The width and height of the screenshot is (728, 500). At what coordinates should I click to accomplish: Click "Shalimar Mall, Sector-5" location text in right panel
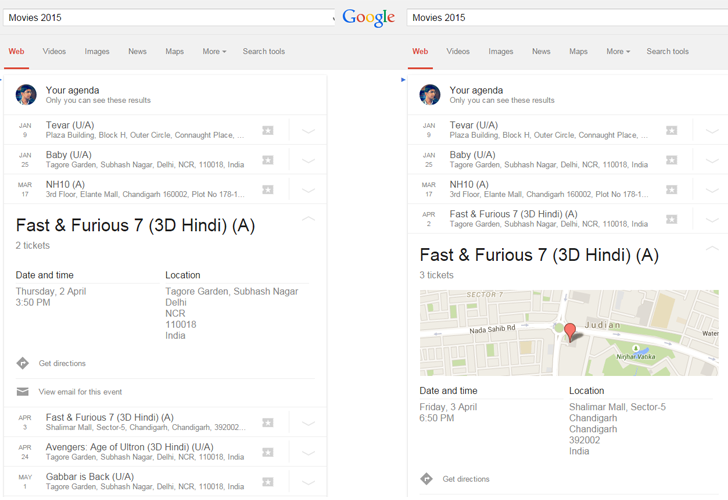click(x=618, y=407)
